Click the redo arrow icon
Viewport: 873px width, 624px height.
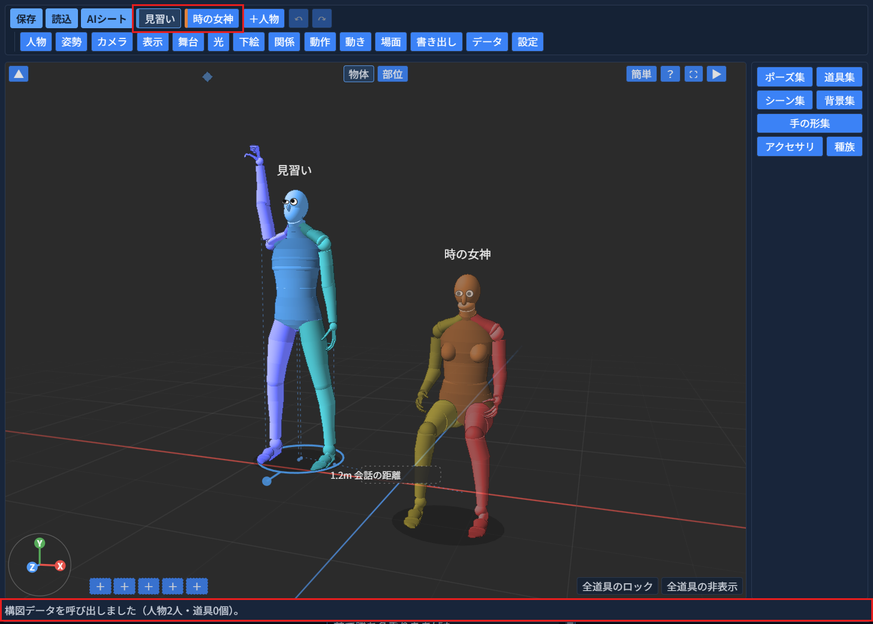[322, 19]
